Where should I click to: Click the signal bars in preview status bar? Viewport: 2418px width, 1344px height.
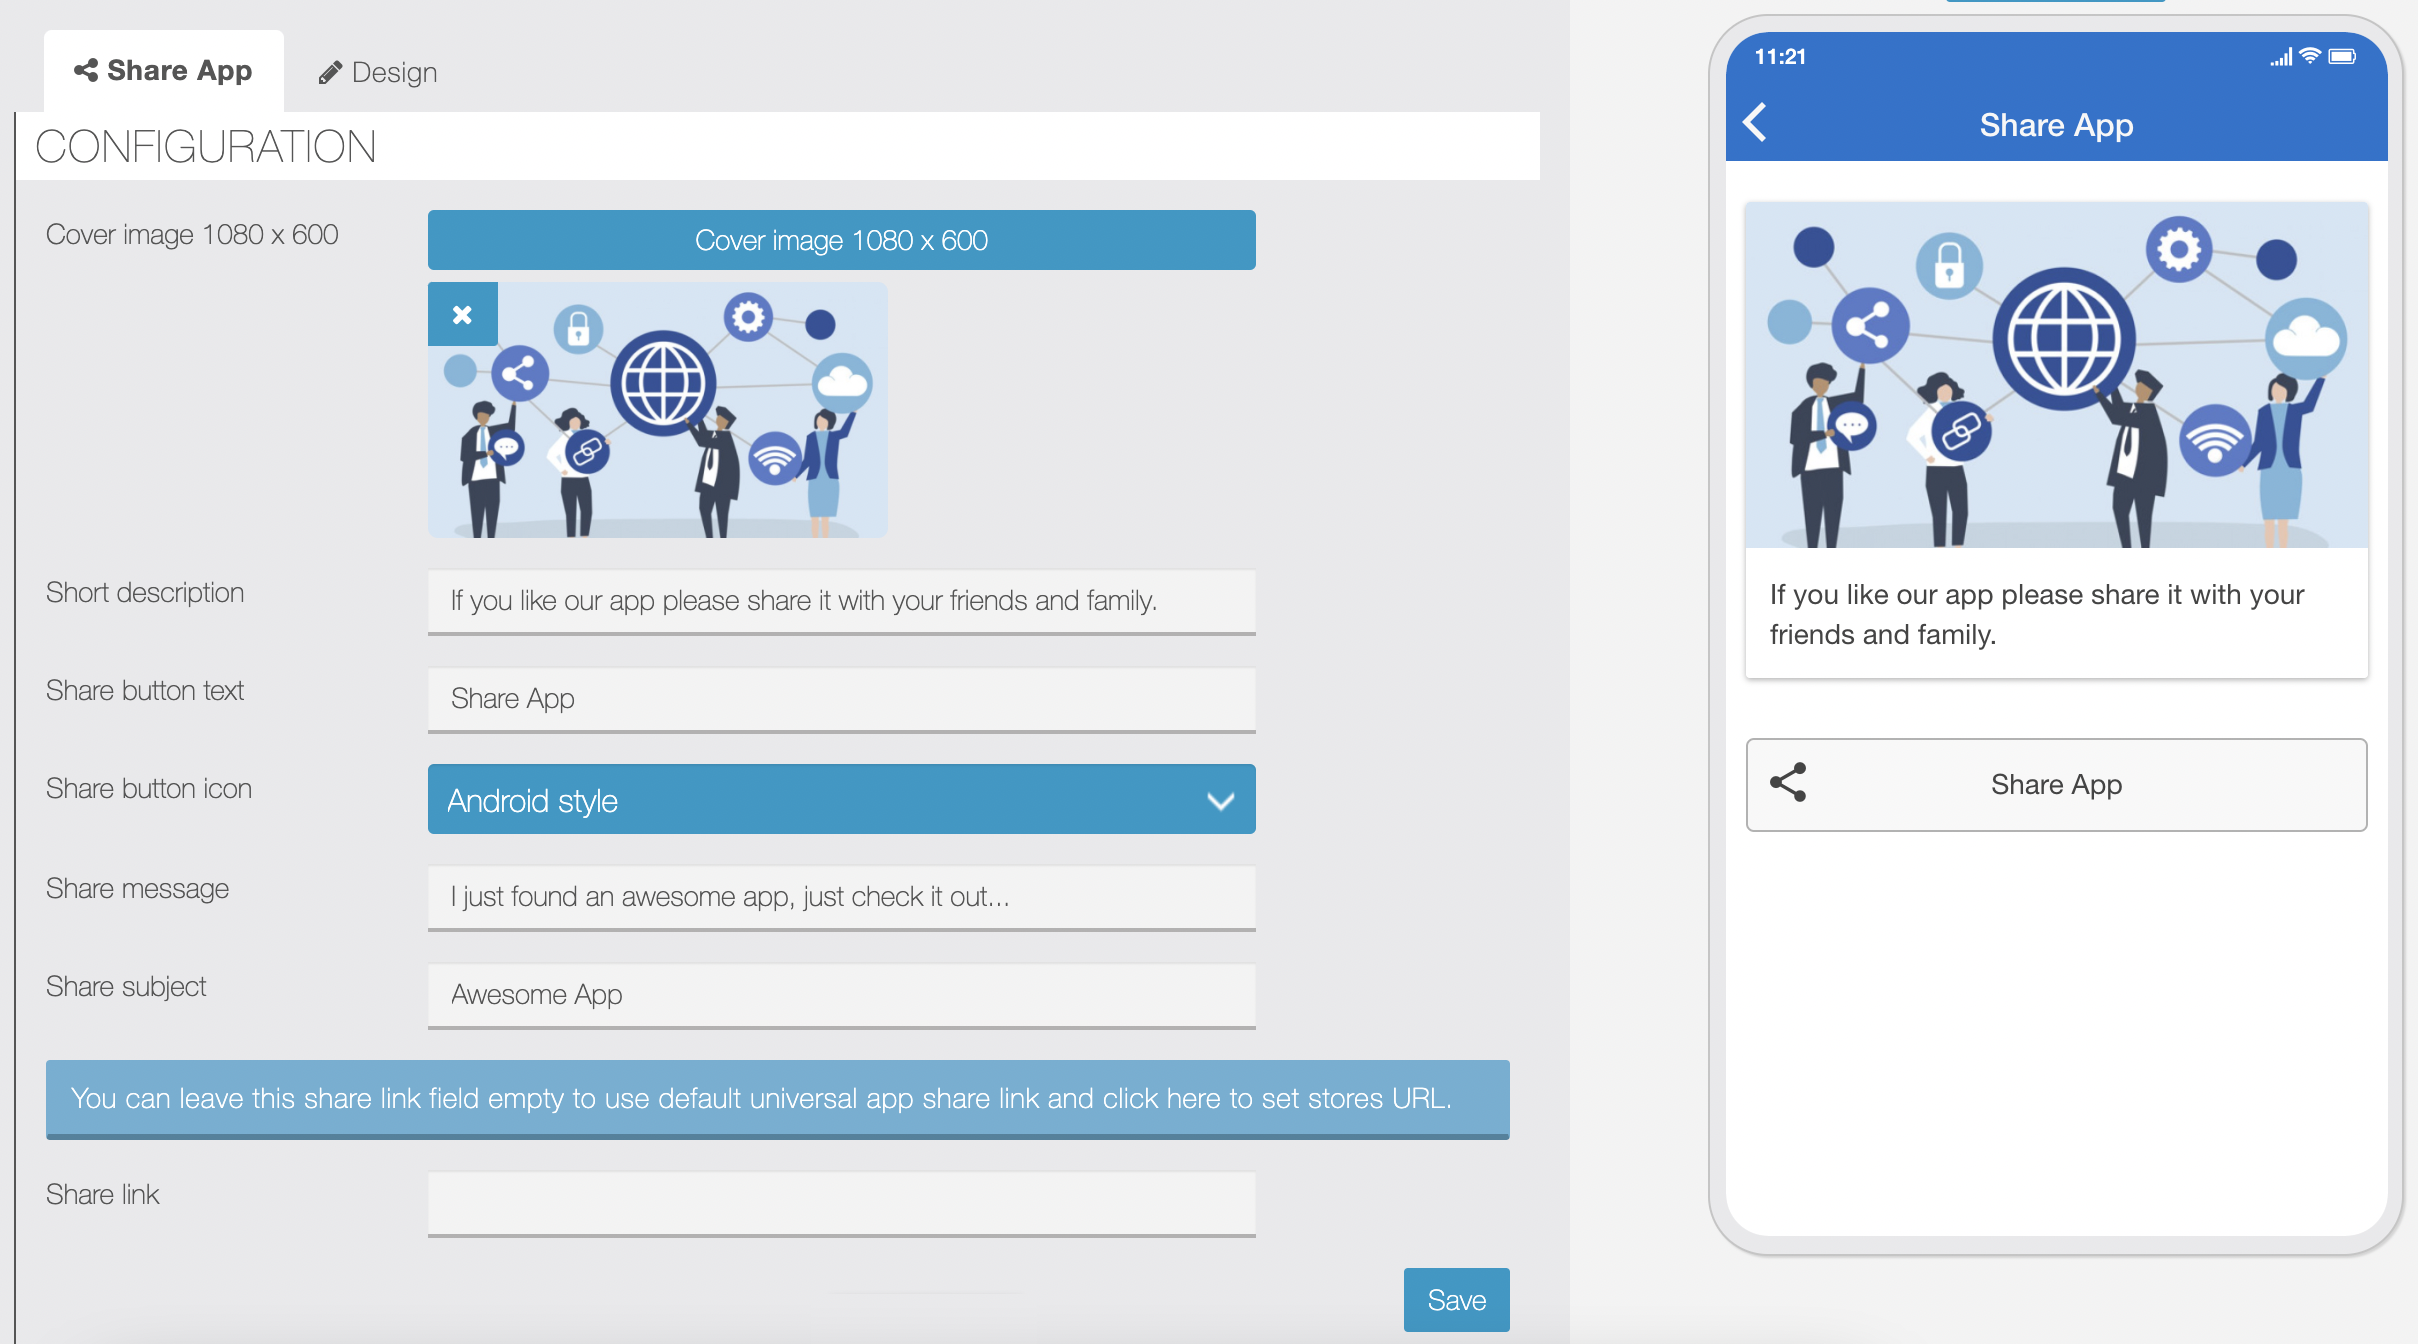pyautogui.click(x=2281, y=57)
